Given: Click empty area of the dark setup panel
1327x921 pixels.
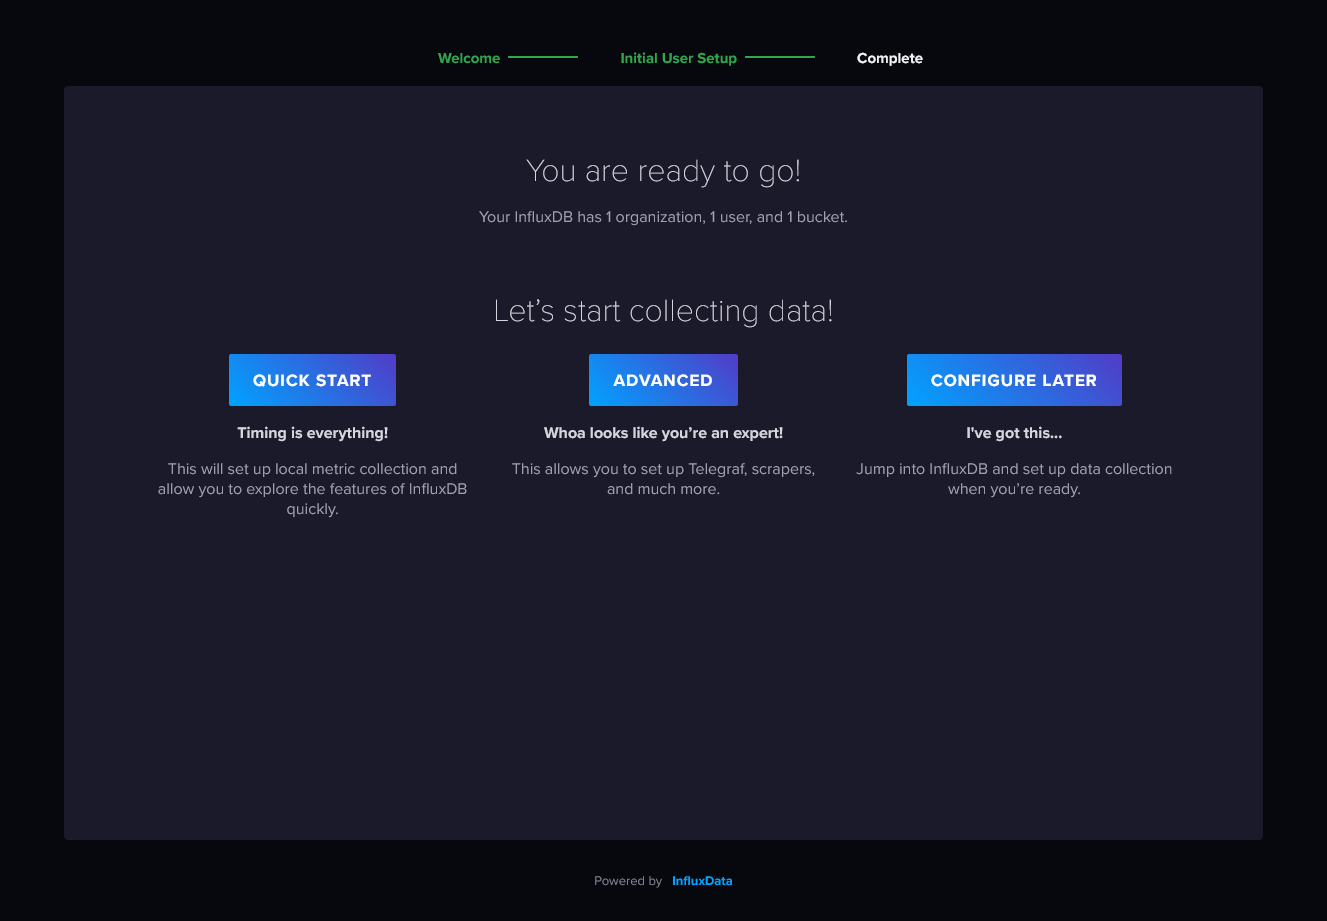Looking at the screenshot, I should click(x=663, y=680).
